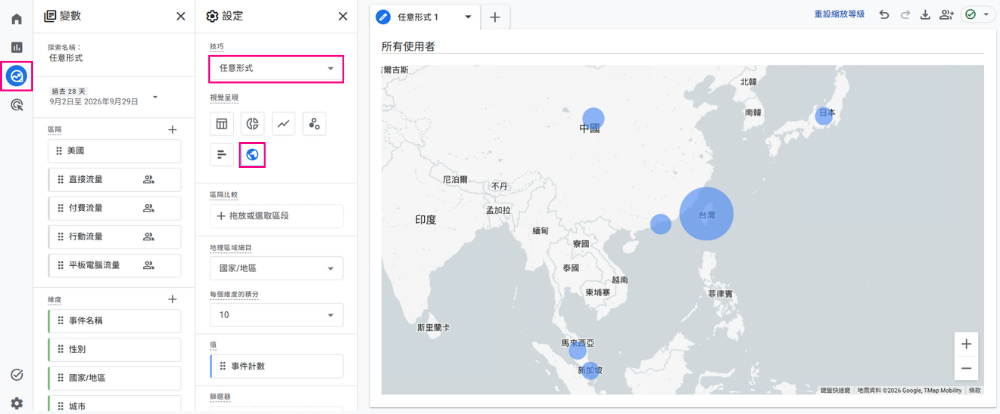Click the user-segment icon on 付費流量
This screenshot has width=1000, height=414.
pos(149,208)
